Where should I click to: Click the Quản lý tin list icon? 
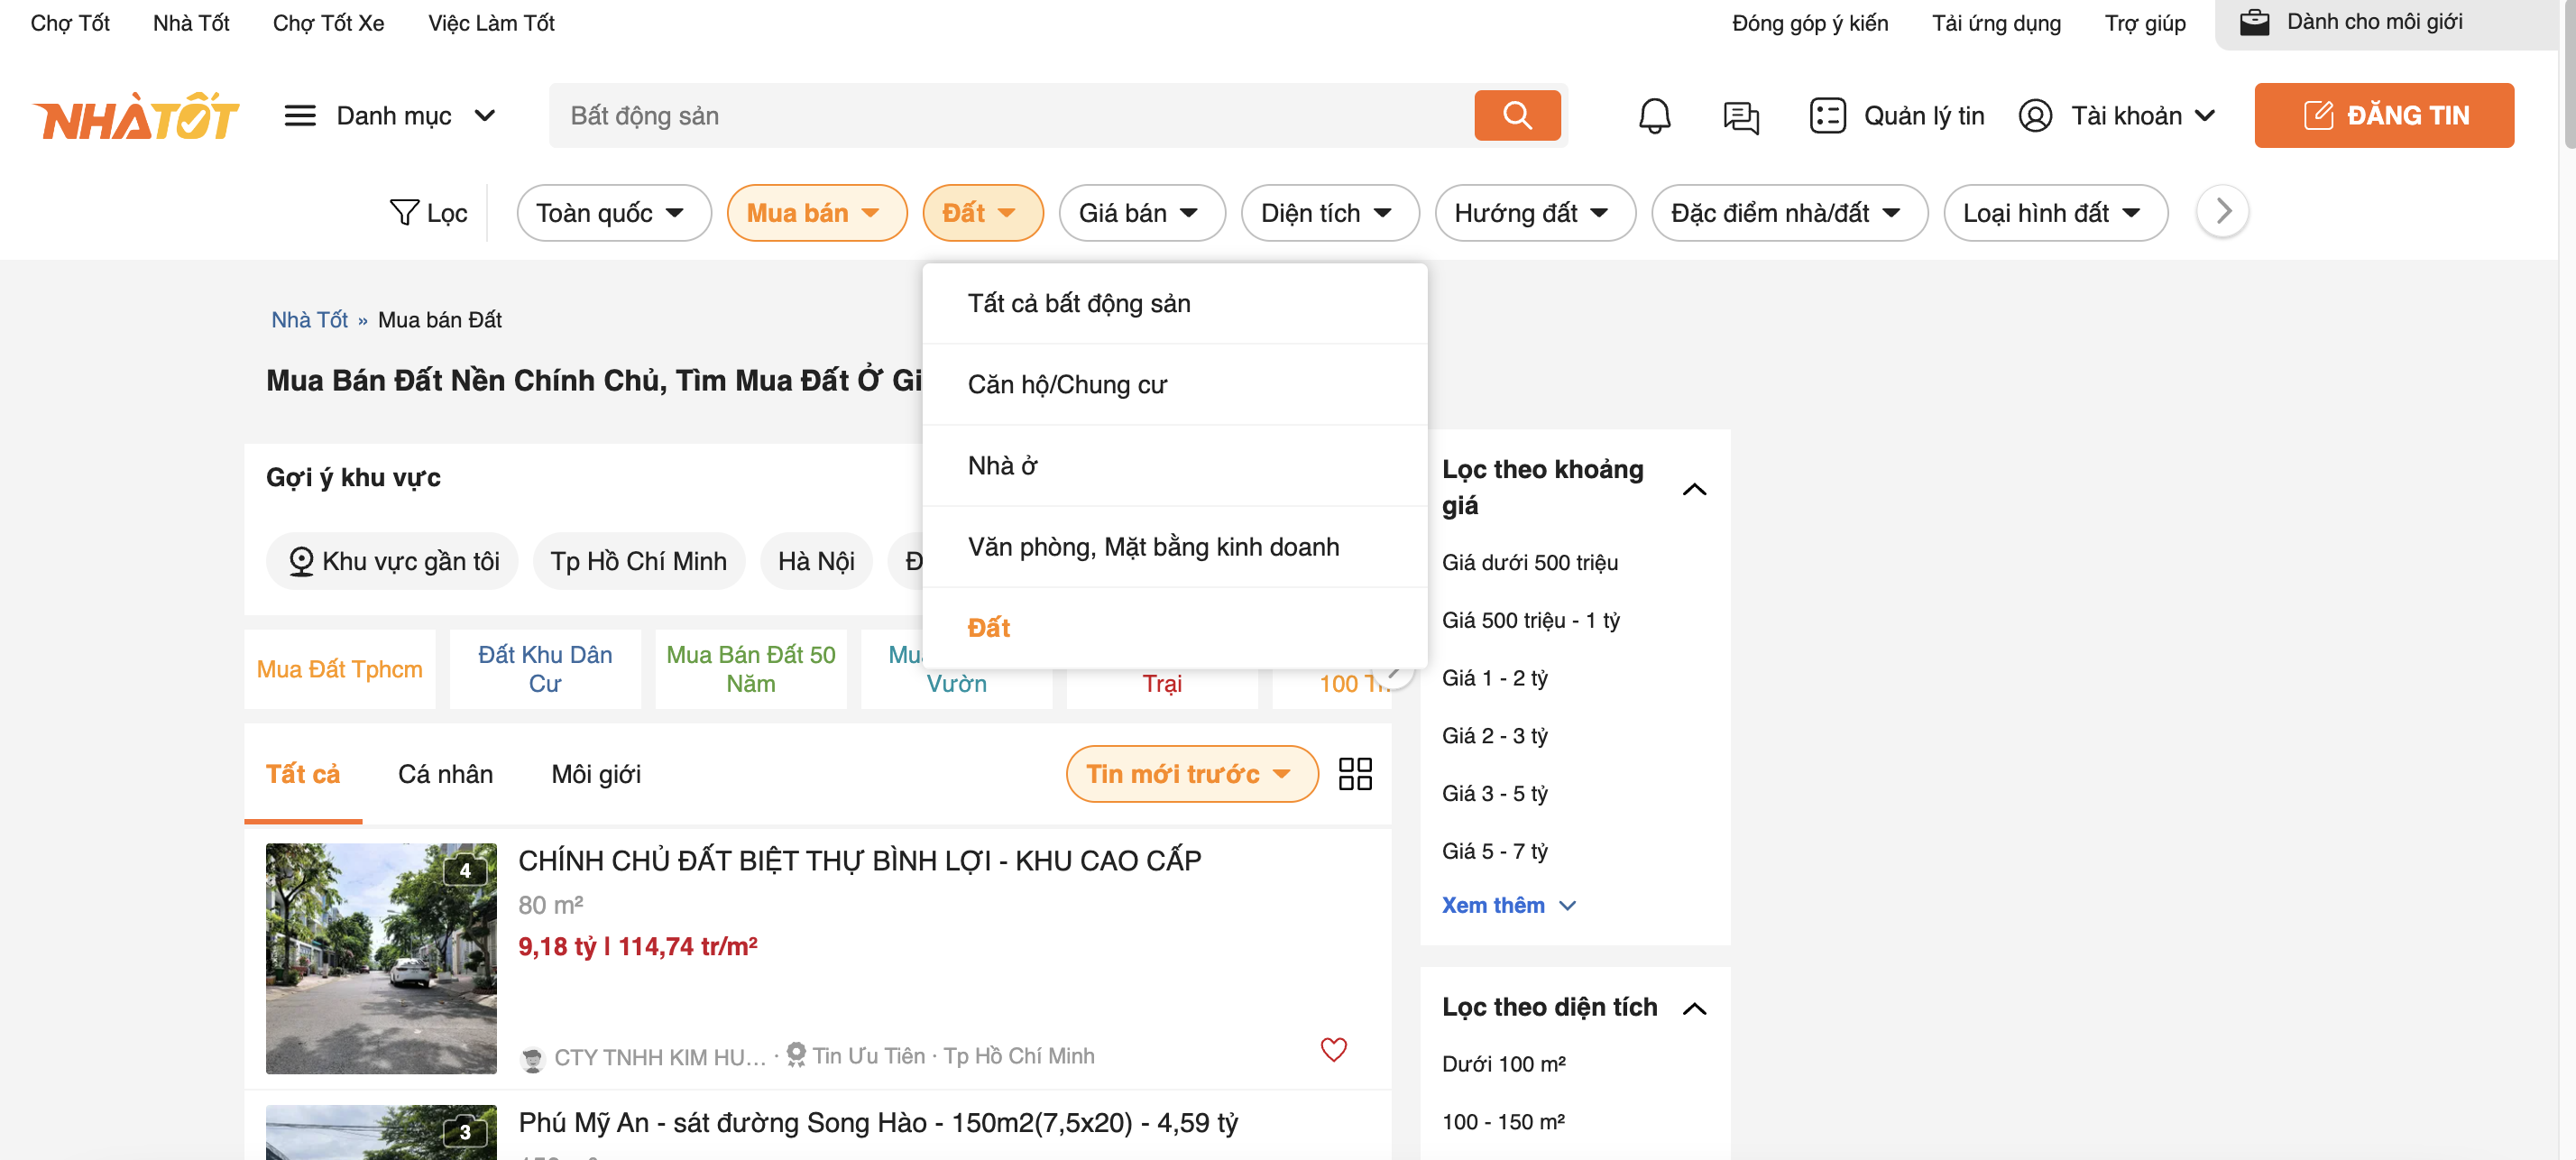pos(1827,116)
